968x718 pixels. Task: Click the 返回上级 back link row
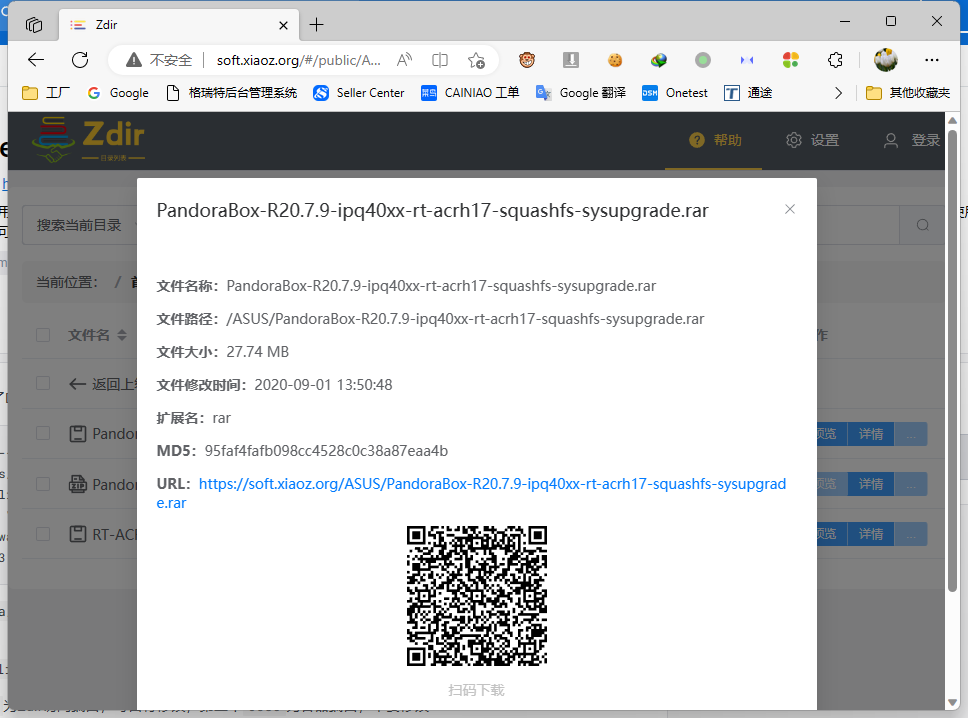(x=102, y=384)
